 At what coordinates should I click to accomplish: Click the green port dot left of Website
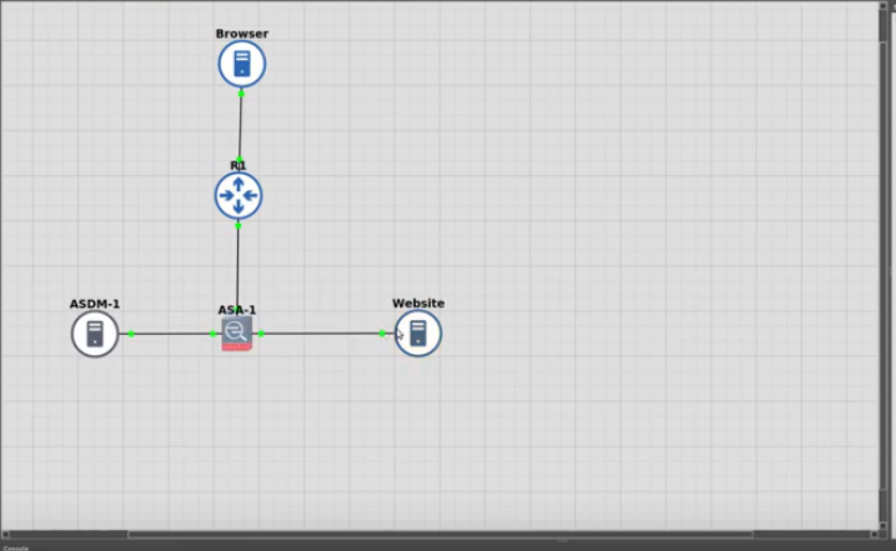point(382,333)
